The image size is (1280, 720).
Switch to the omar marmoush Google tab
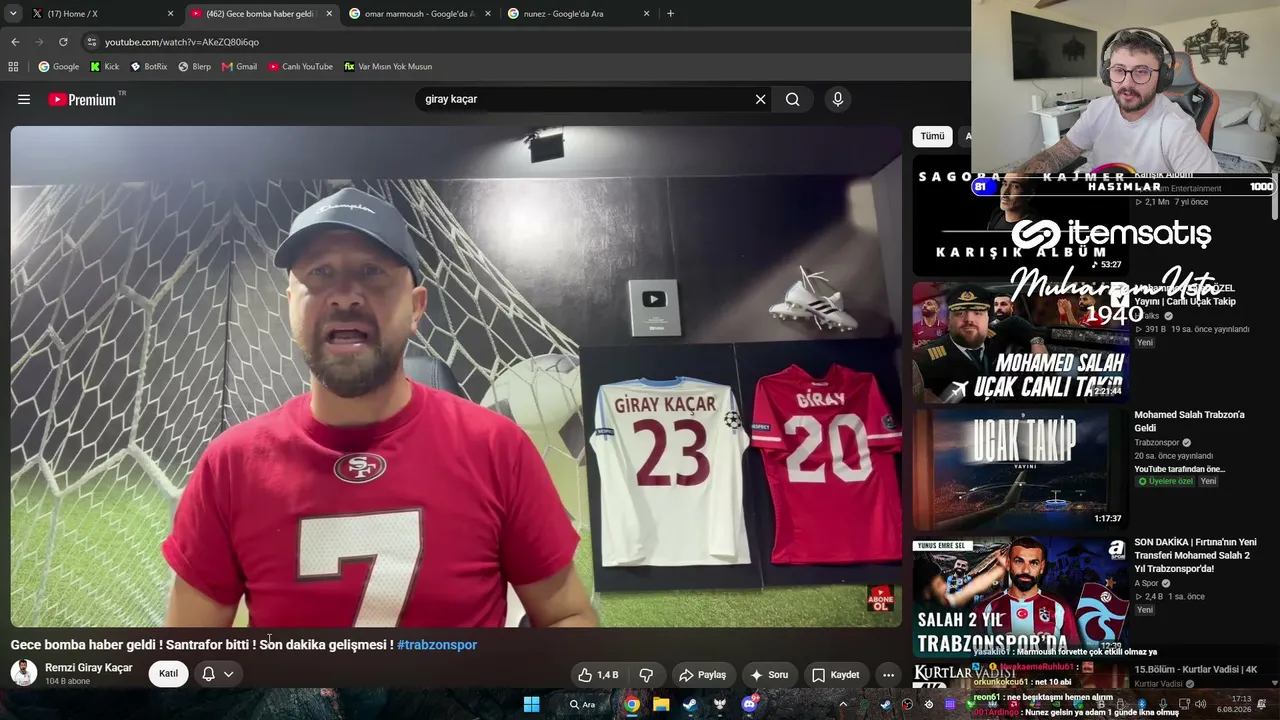(x=419, y=14)
